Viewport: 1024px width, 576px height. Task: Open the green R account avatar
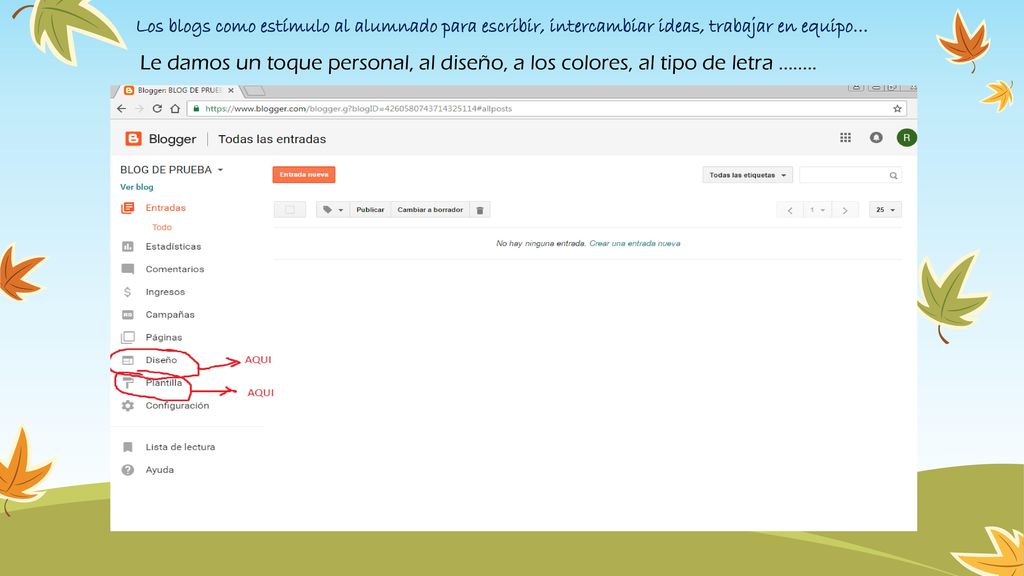(x=906, y=138)
